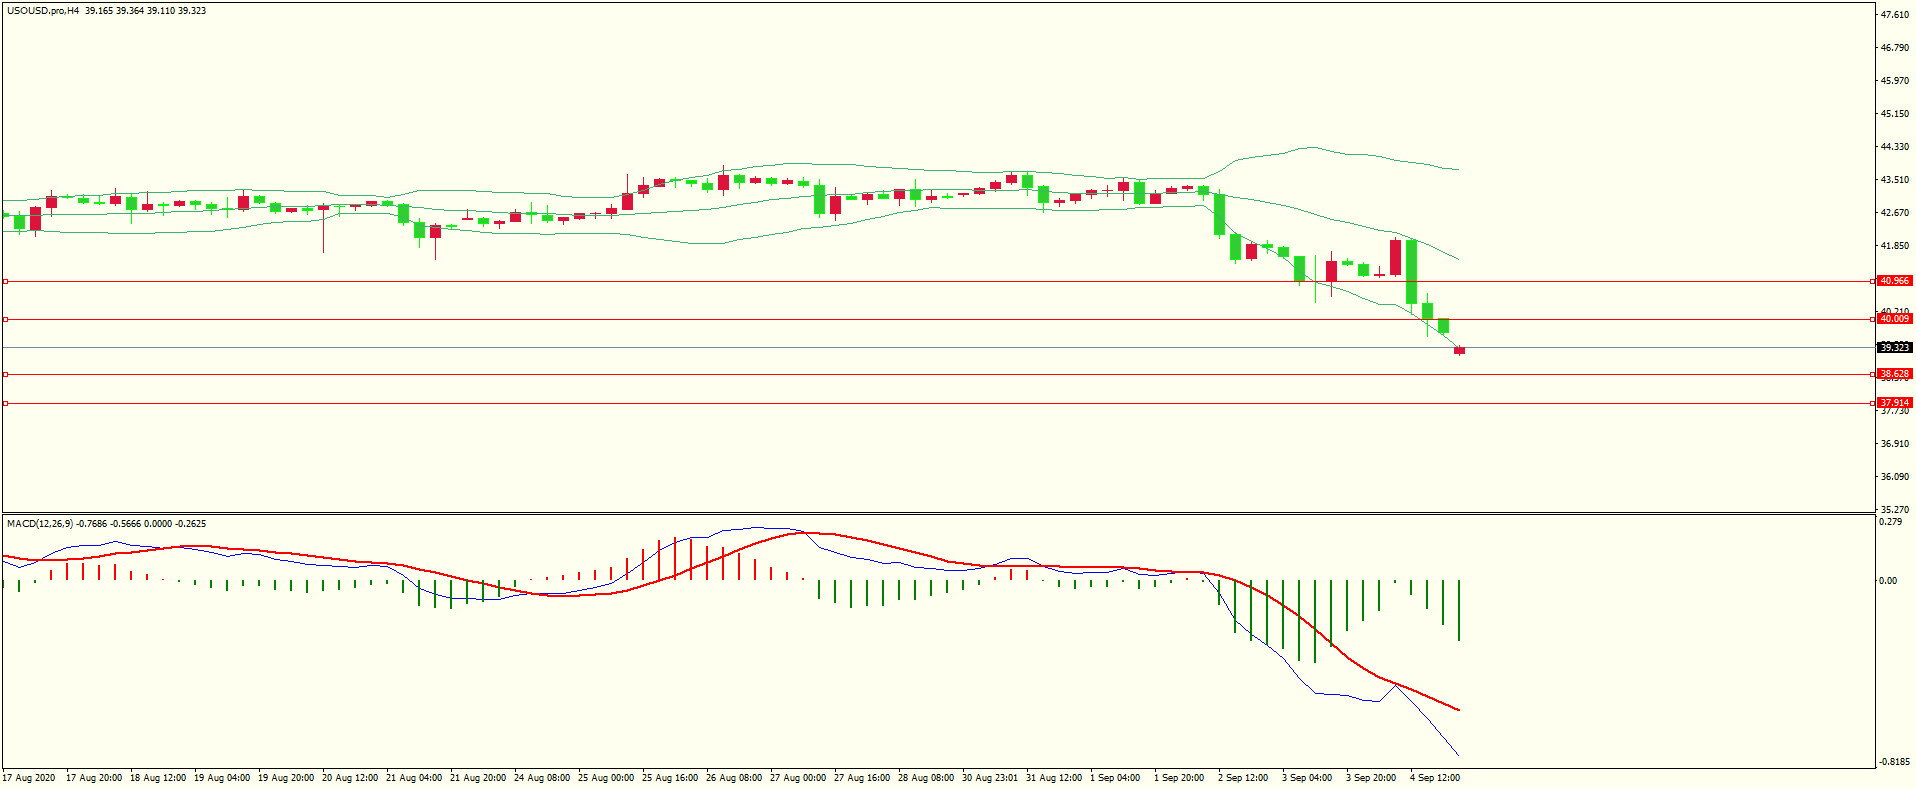Click the 39.323 current price label
Viewport: 1916px width, 789px height.
pyautogui.click(x=1894, y=348)
